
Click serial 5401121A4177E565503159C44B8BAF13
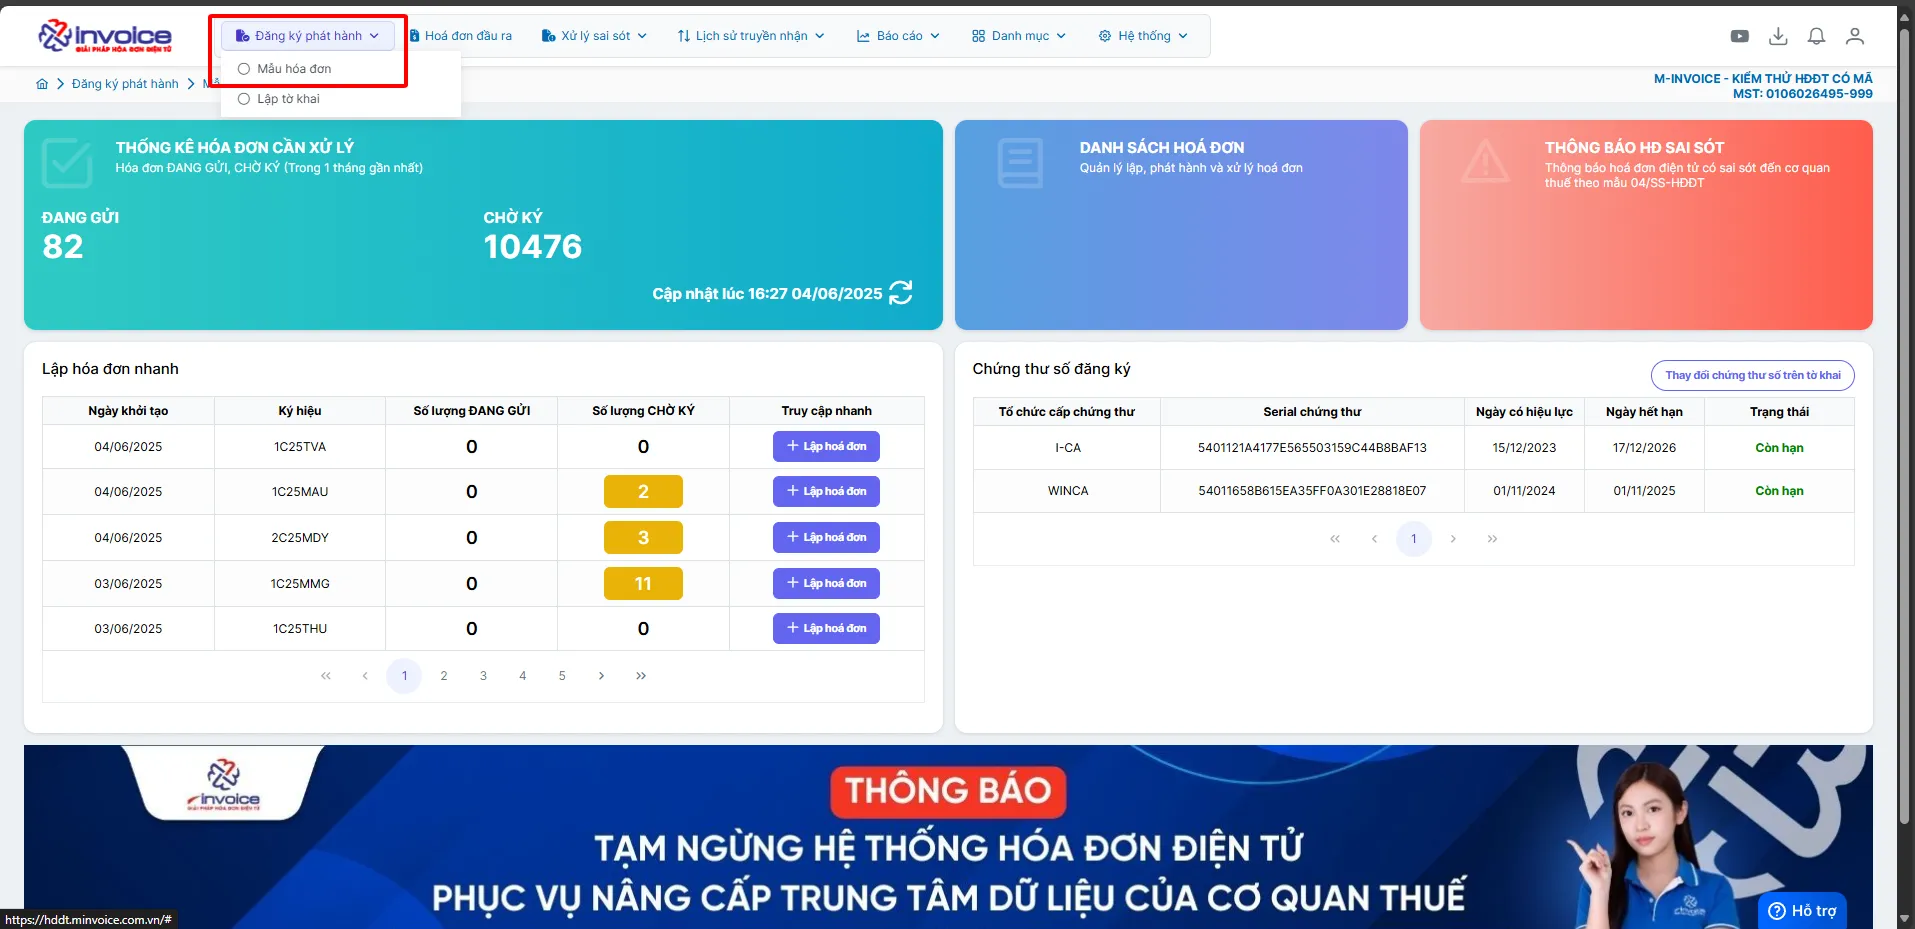pos(1312,448)
